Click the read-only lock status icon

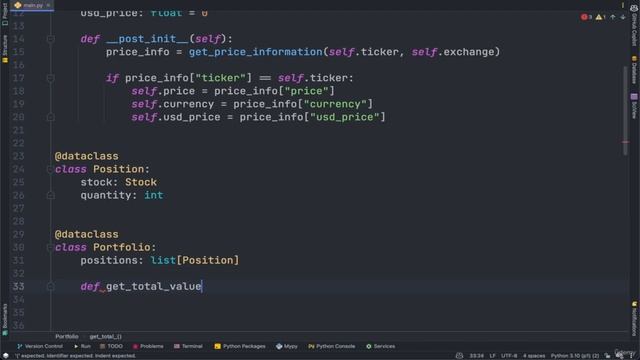click(608, 356)
